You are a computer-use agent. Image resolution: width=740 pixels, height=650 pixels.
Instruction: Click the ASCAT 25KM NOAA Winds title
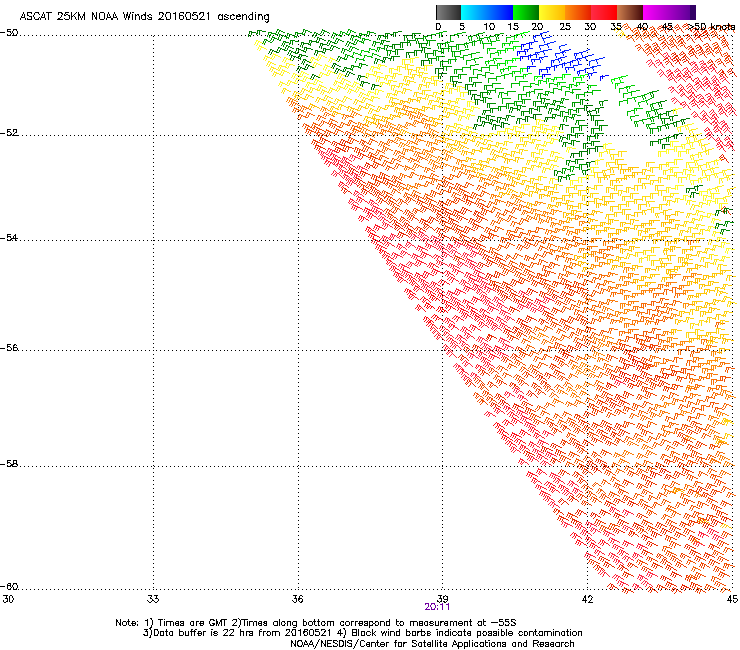click(144, 17)
